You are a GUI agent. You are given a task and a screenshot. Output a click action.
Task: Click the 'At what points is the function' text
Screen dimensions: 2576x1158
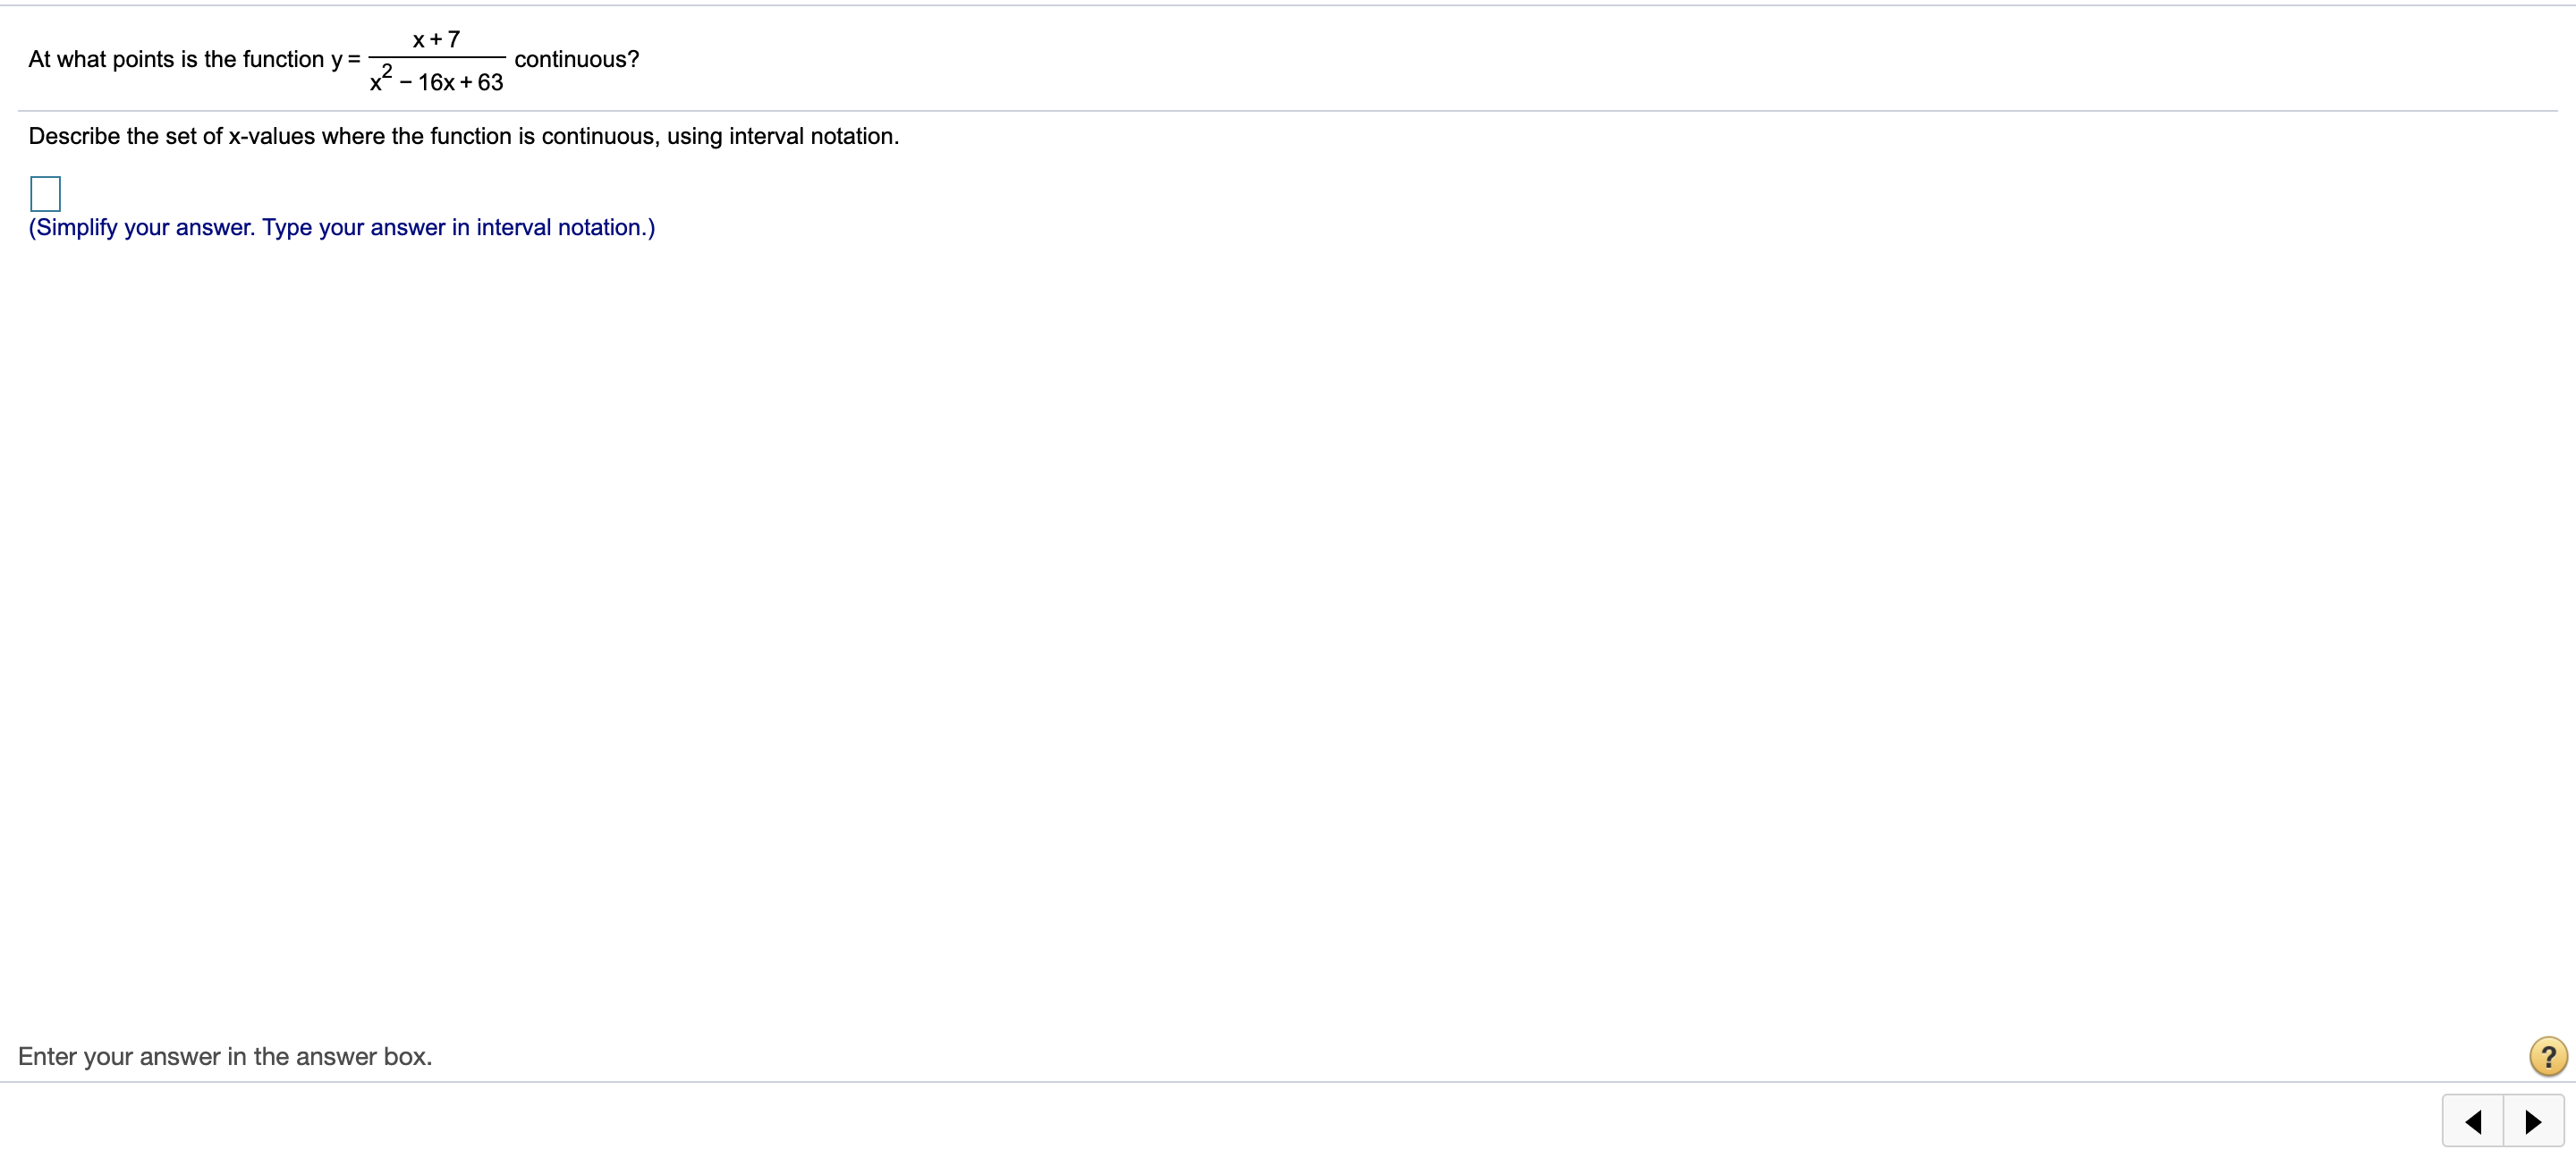click(x=176, y=60)
